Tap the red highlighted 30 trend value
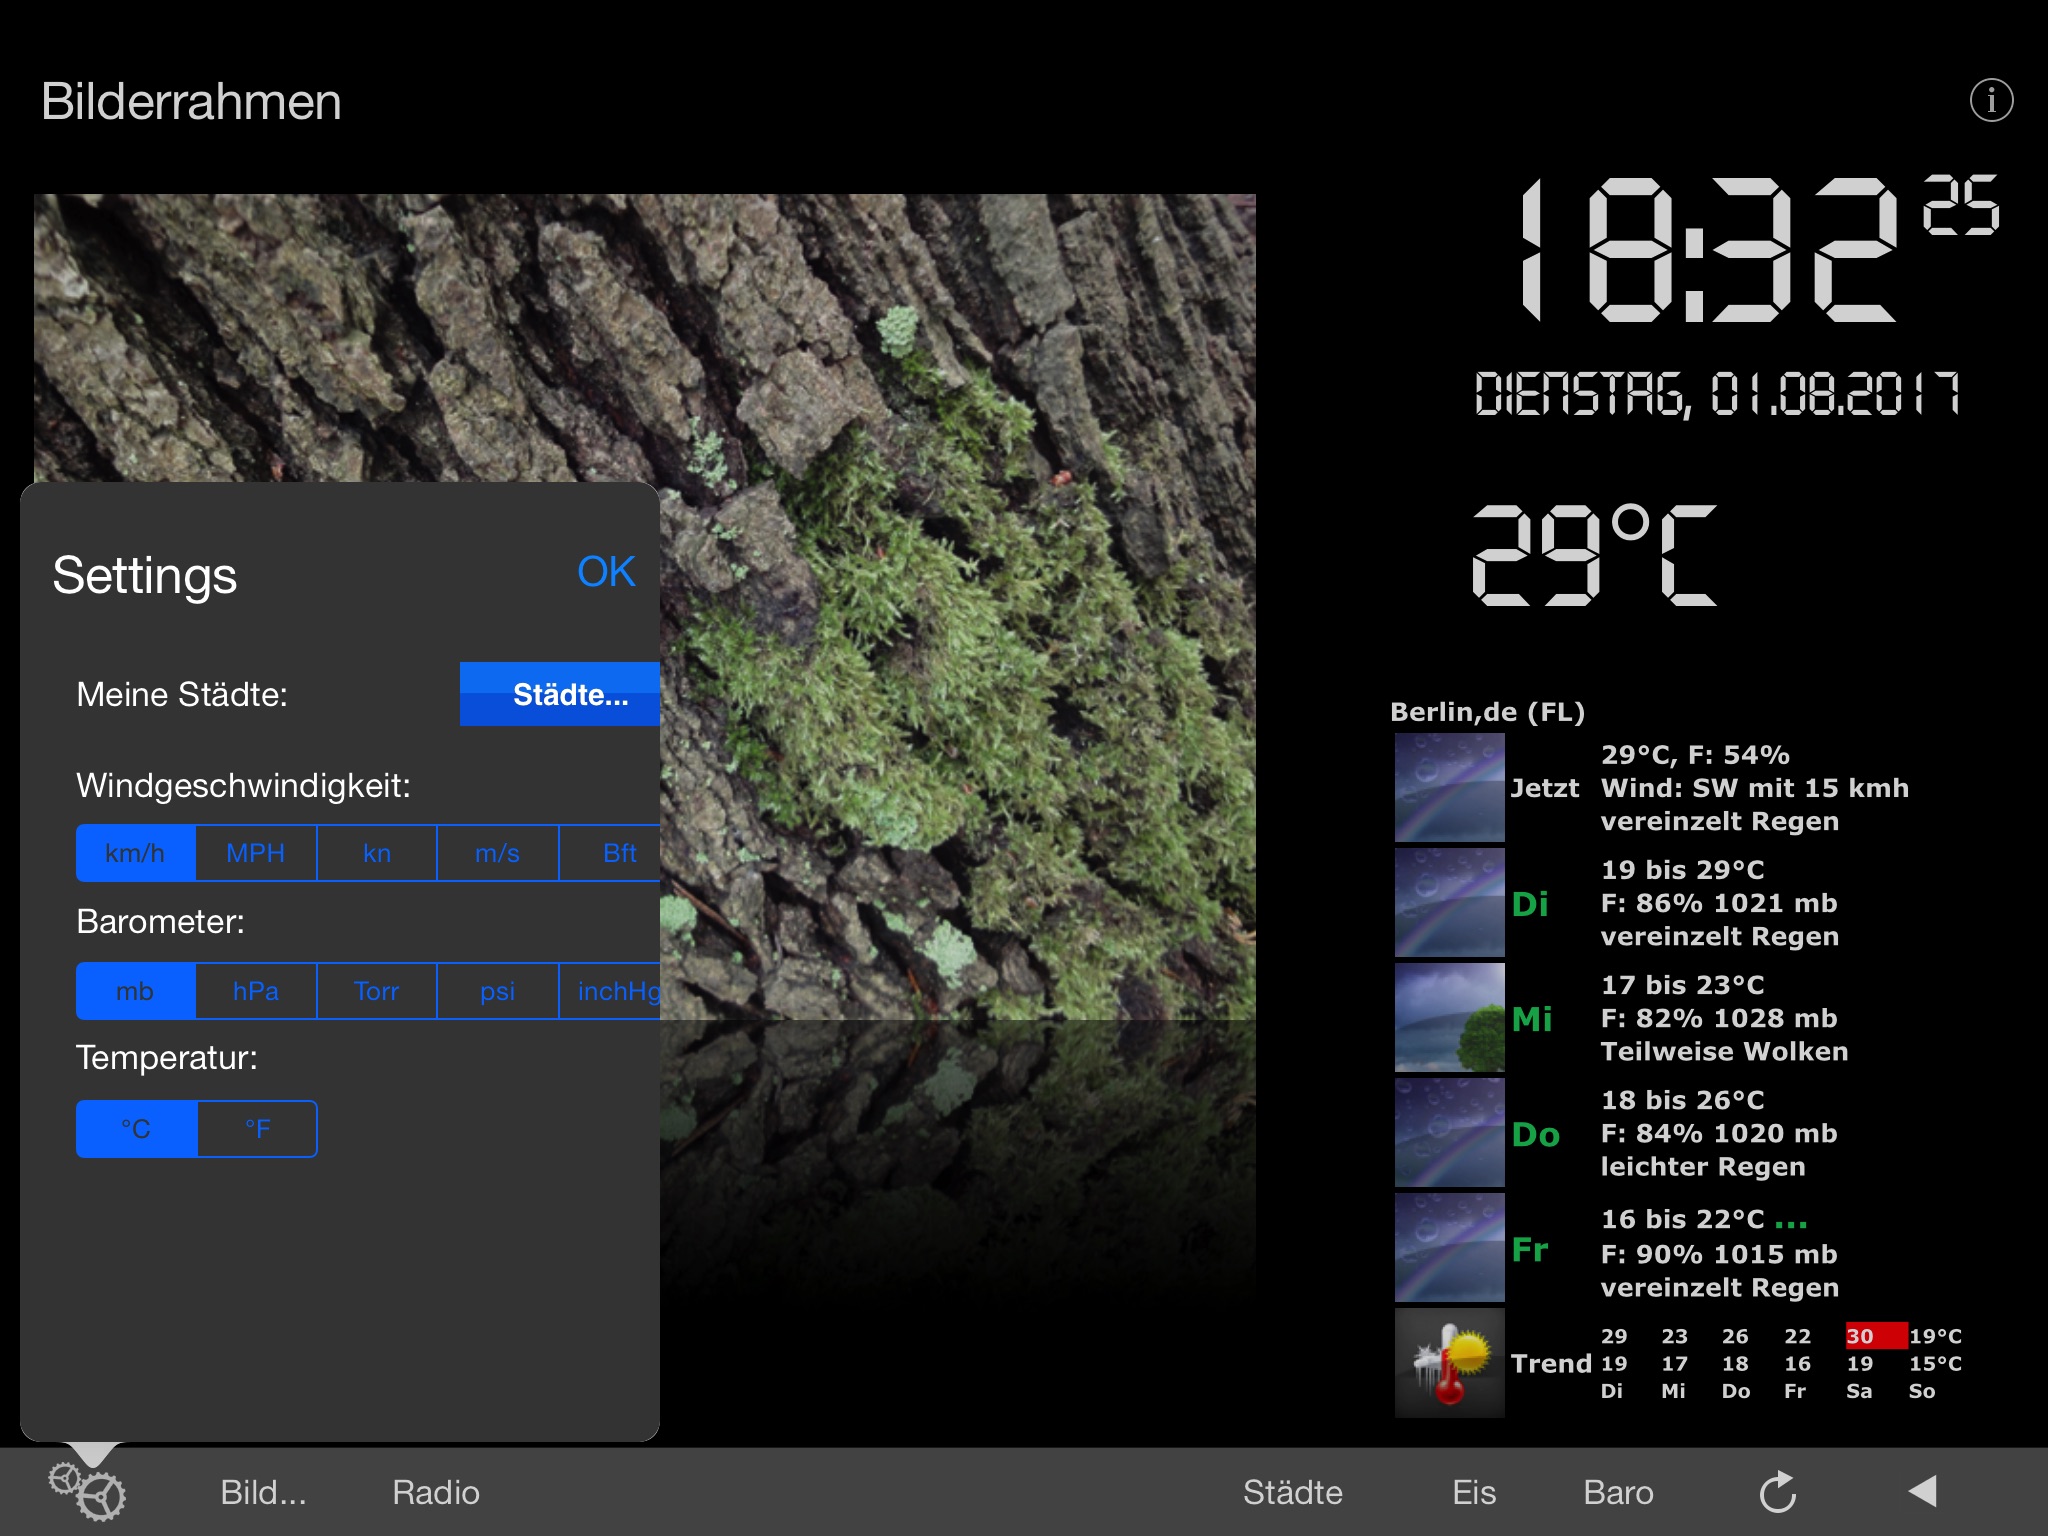2048x1536 pixels. (x=1875, y=1336)
